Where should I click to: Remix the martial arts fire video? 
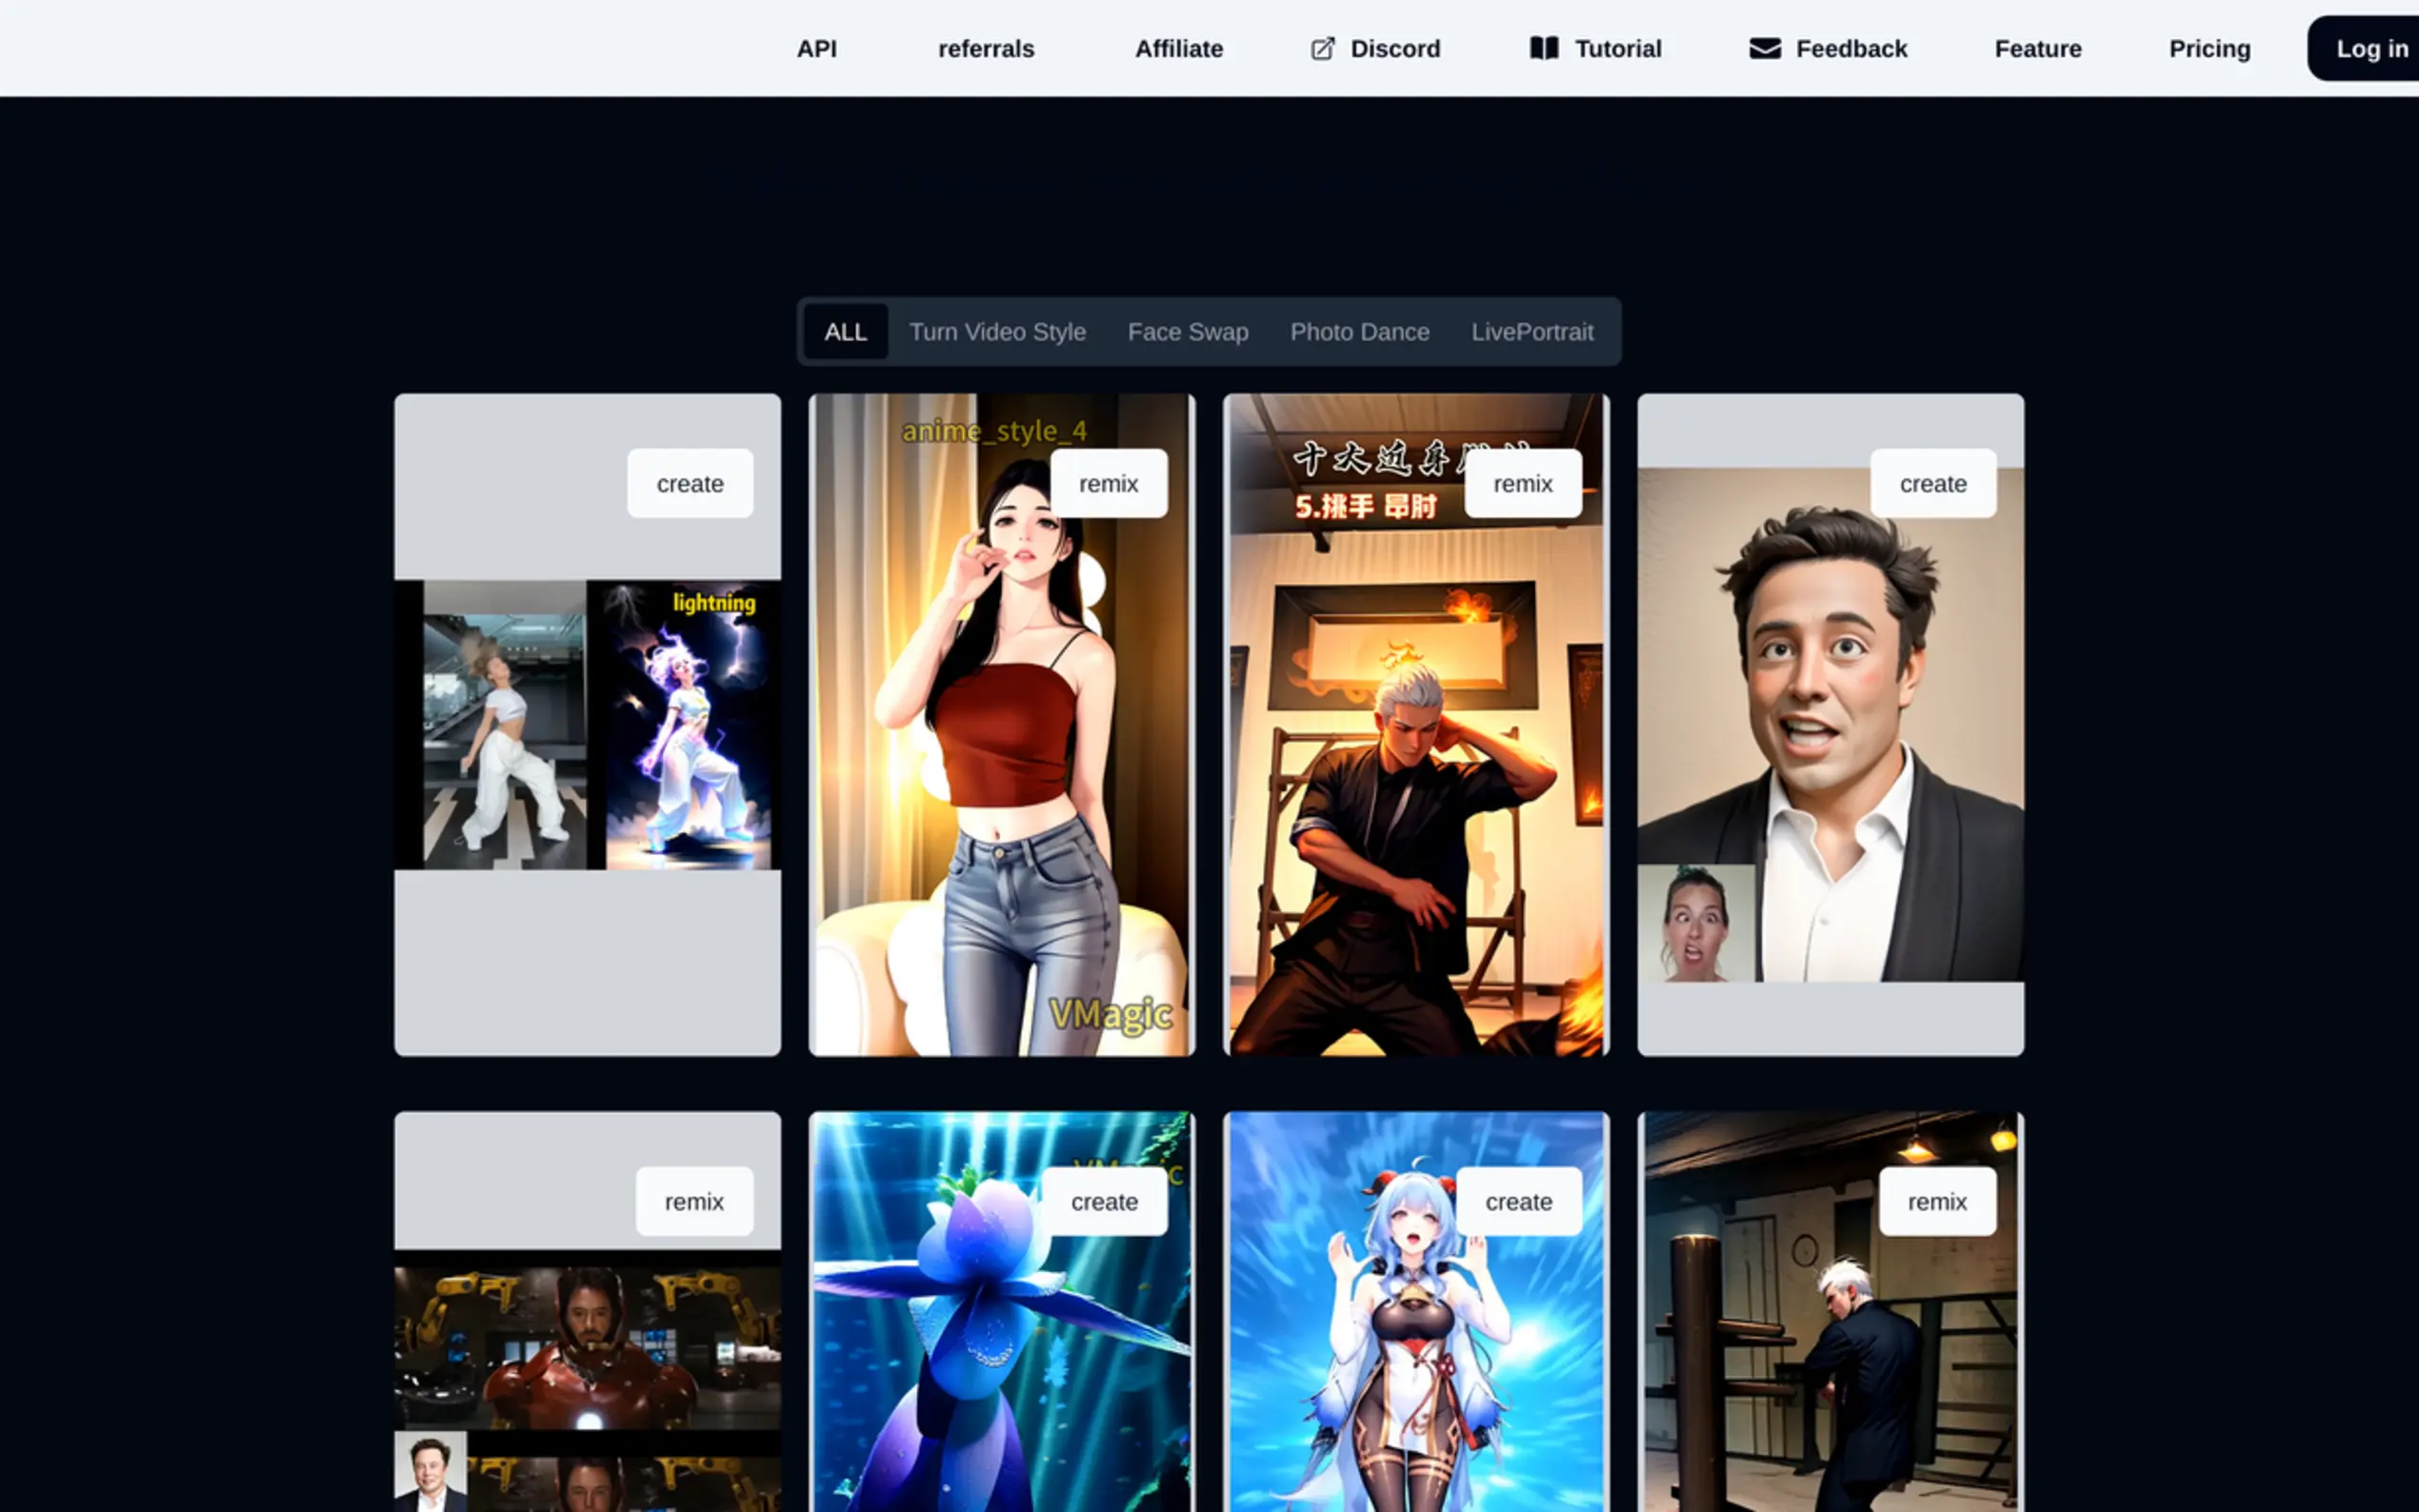1522,484
